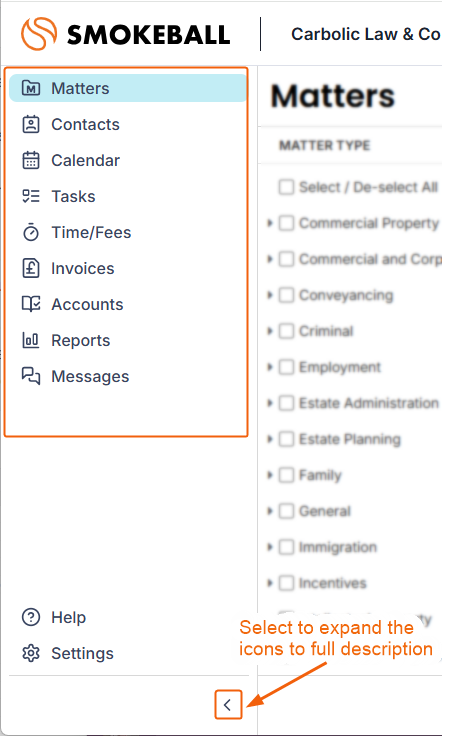Collapse the sidebar with the chevron button
The image size is (460, 736).
point(228,705)
